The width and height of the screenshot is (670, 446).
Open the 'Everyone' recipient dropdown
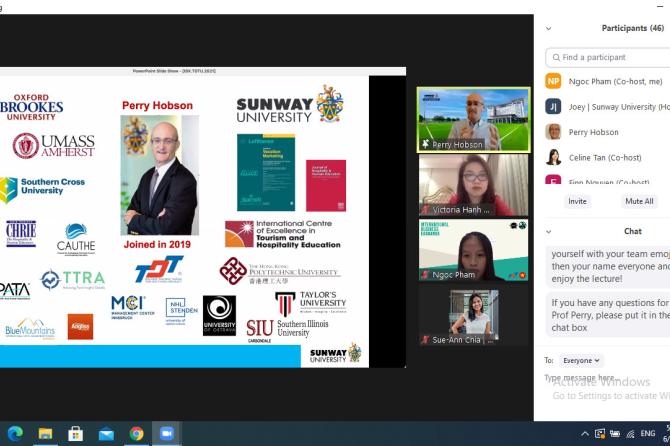point(581,360)
